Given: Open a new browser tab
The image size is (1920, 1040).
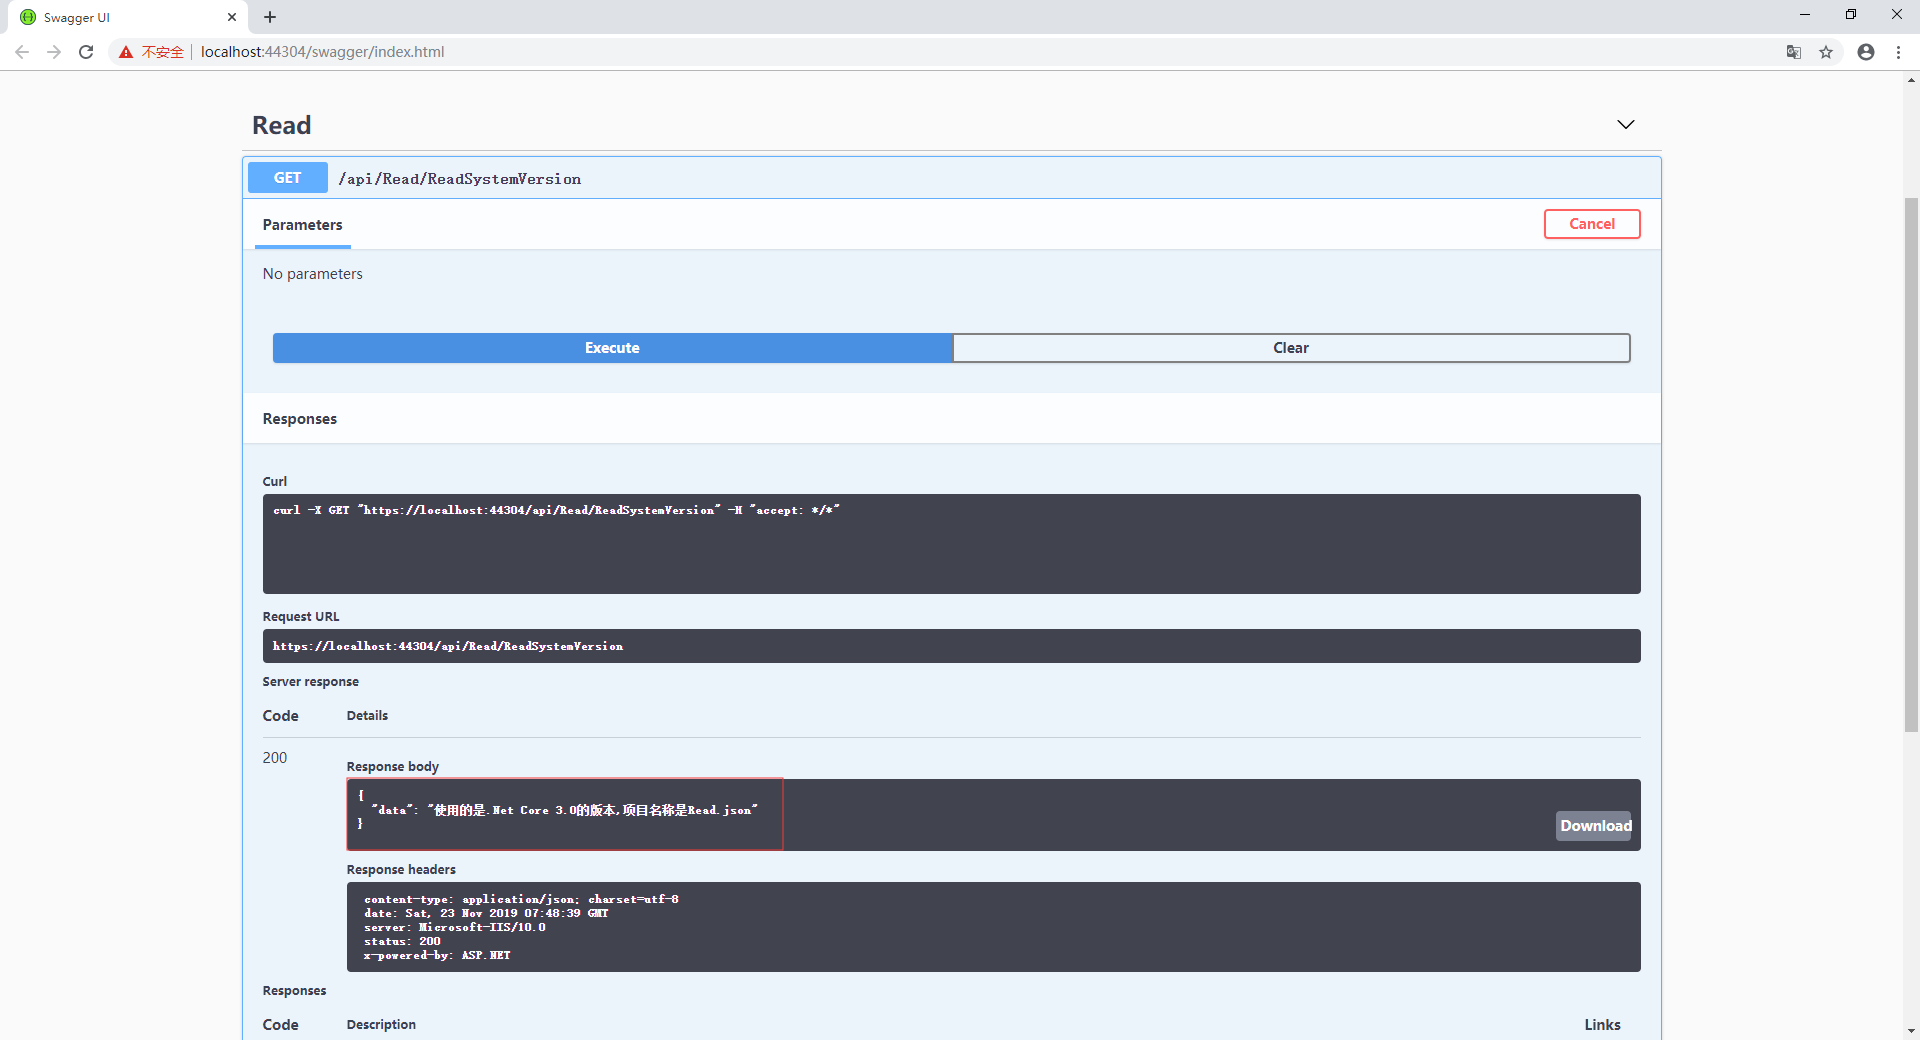Looking at the screenshot, I should (x=270, y=17).
